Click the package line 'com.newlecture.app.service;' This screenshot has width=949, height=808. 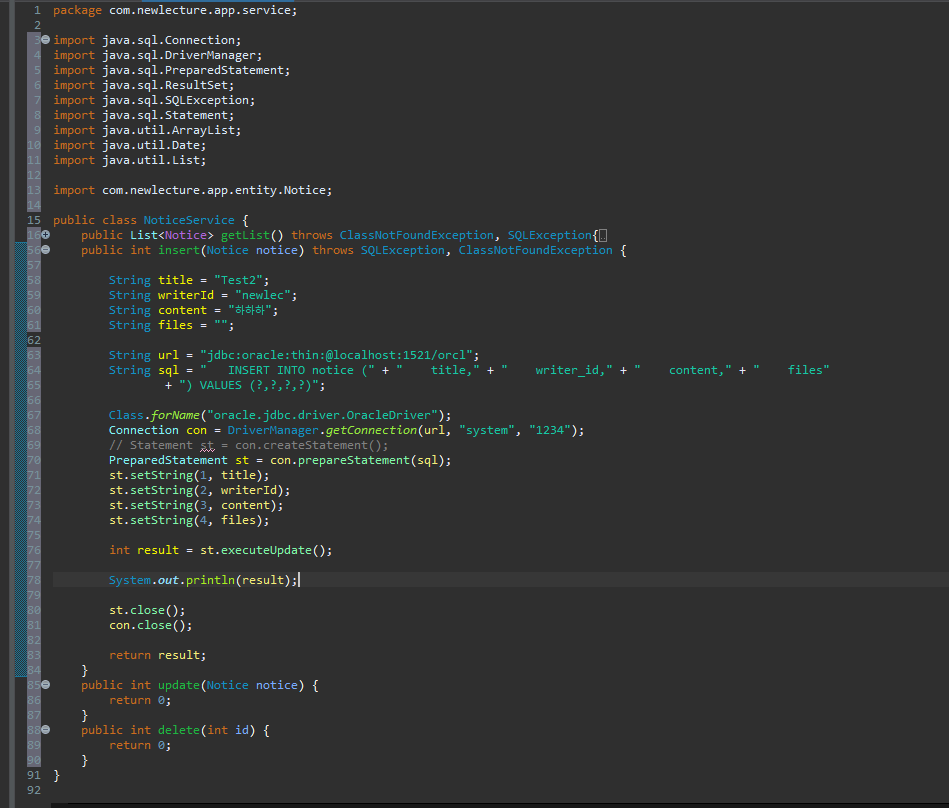(x=203, y=10)
